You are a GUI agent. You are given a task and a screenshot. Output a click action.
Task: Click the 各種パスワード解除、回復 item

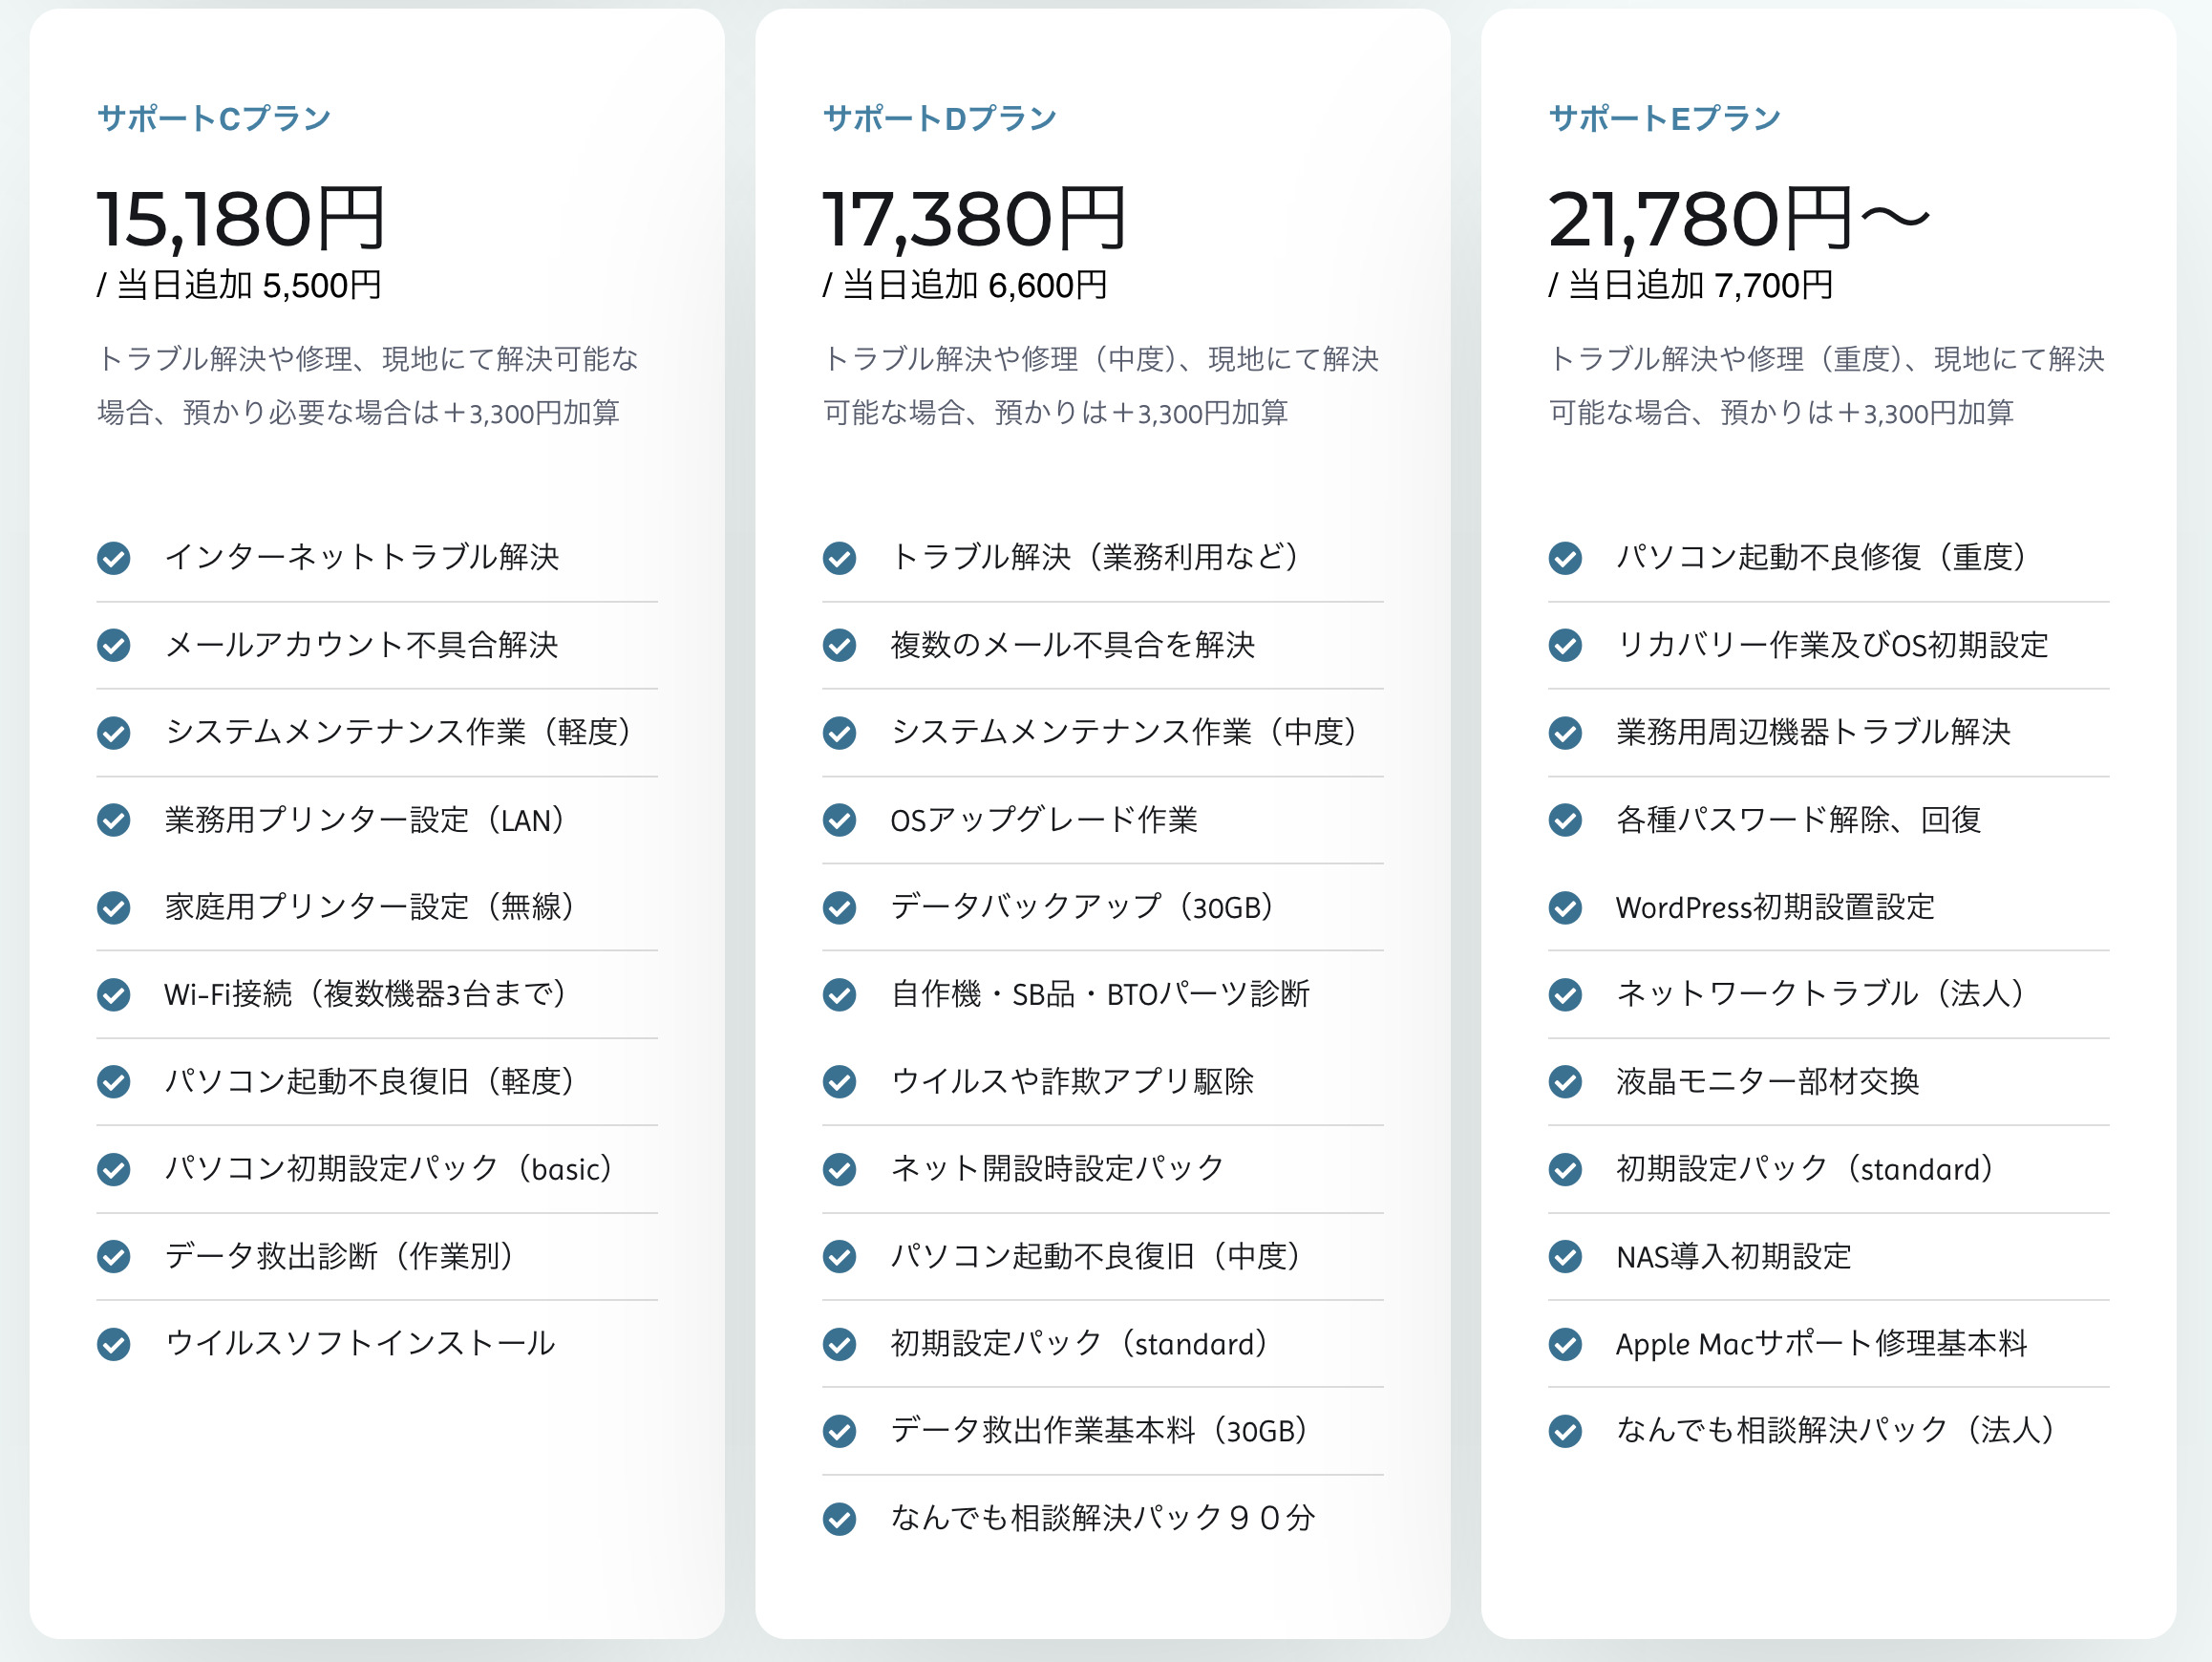(1798, 820)
